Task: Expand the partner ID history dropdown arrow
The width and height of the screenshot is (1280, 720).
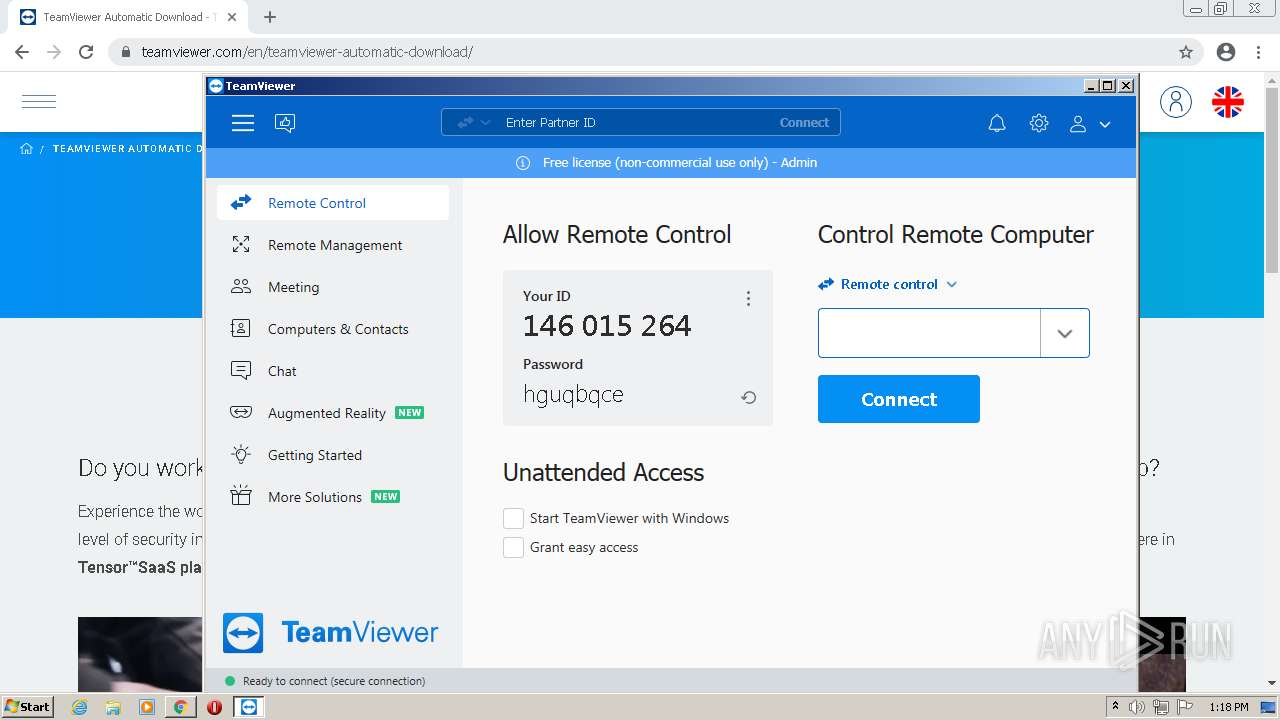Action: tap(1065, 333)
